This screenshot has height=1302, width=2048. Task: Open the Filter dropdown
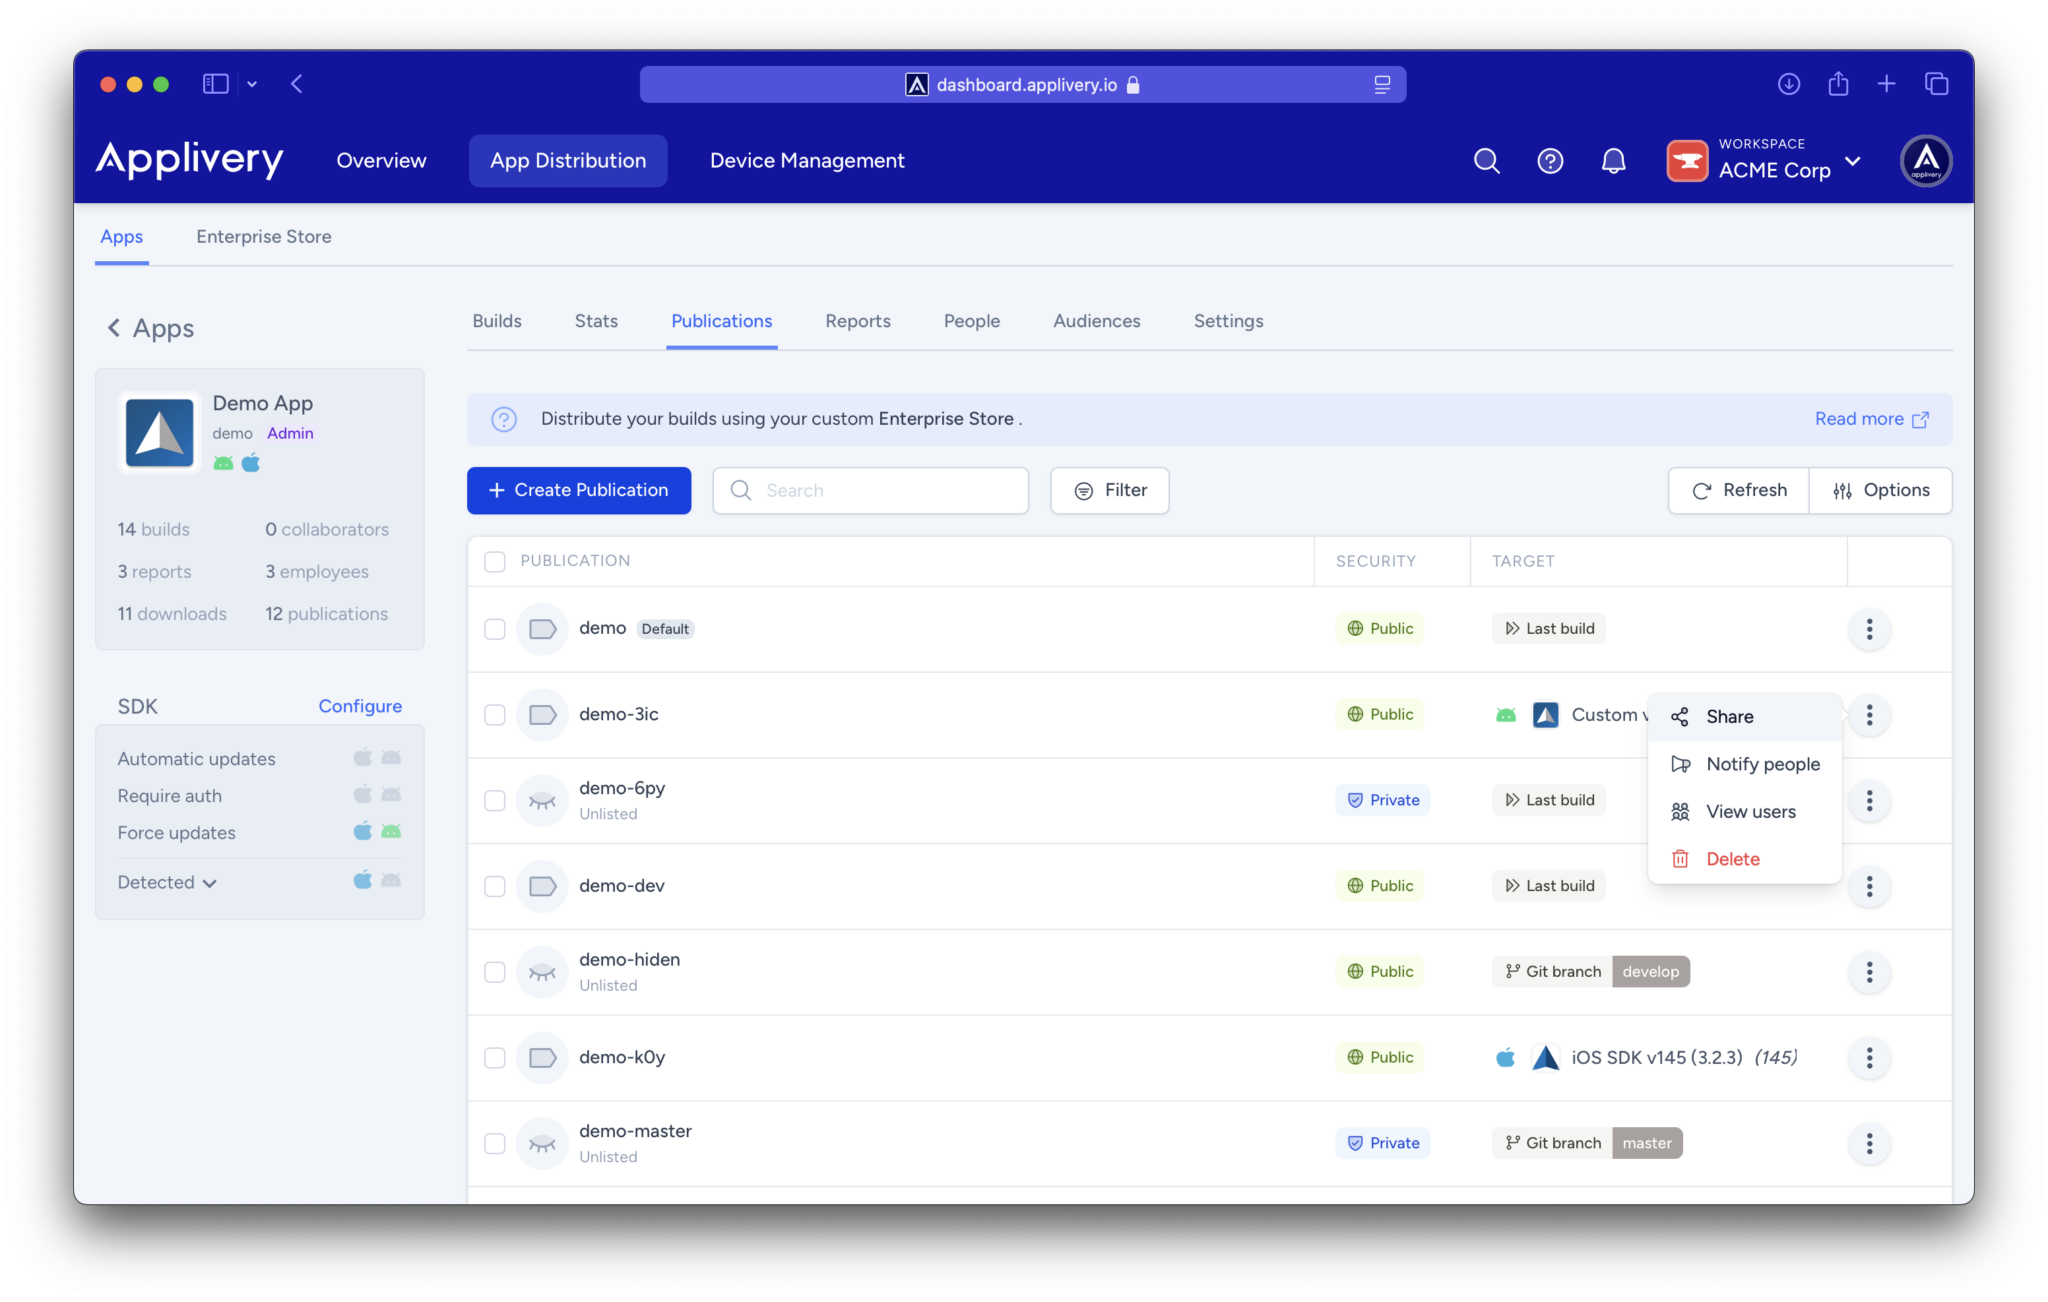point(1110,490)
